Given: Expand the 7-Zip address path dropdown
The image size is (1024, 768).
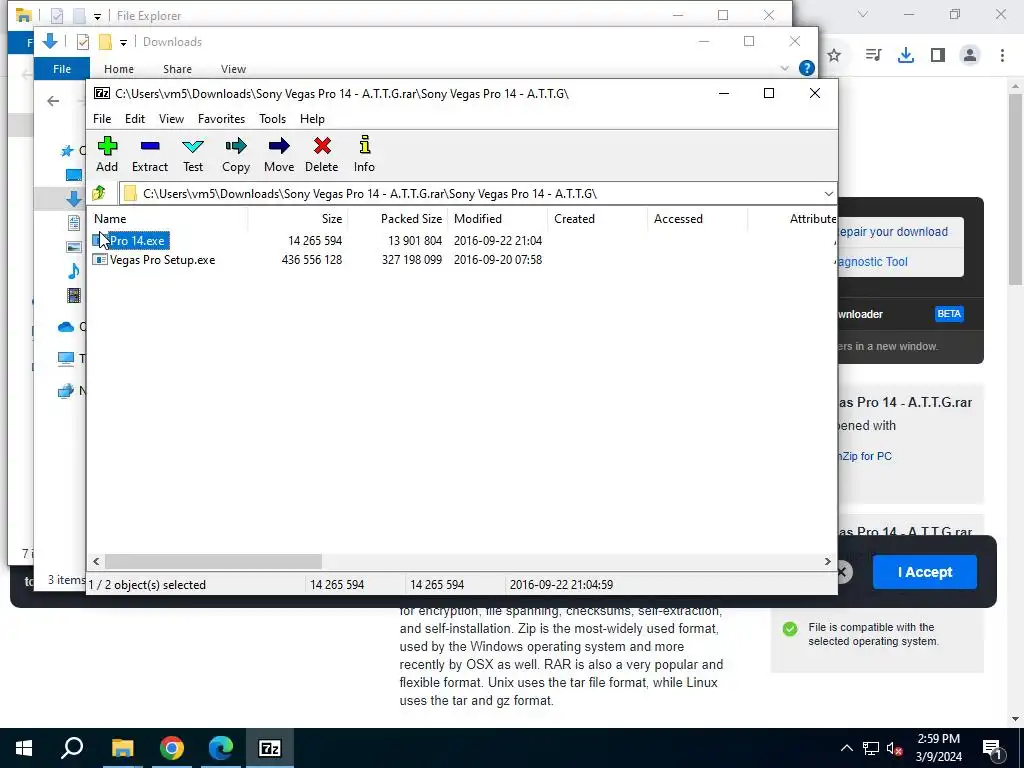Looking at the screenshot, I should click(828, 194).
